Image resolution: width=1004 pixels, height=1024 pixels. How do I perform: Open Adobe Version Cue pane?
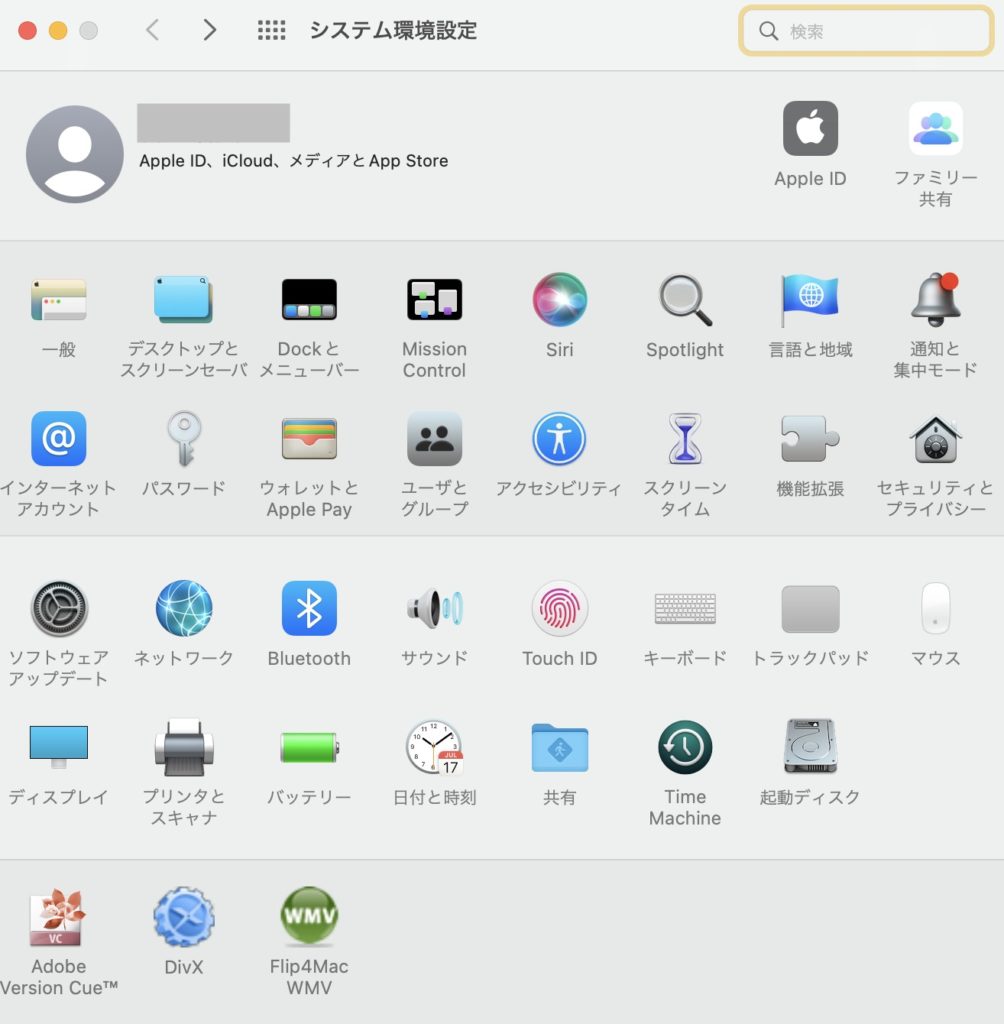pyautogui.click(x=58, y=916)
